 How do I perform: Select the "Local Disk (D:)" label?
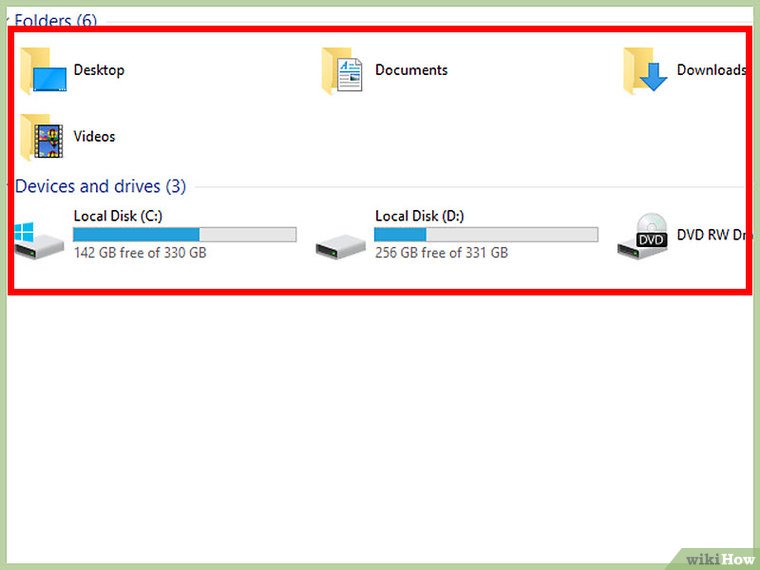click(419, 216)
